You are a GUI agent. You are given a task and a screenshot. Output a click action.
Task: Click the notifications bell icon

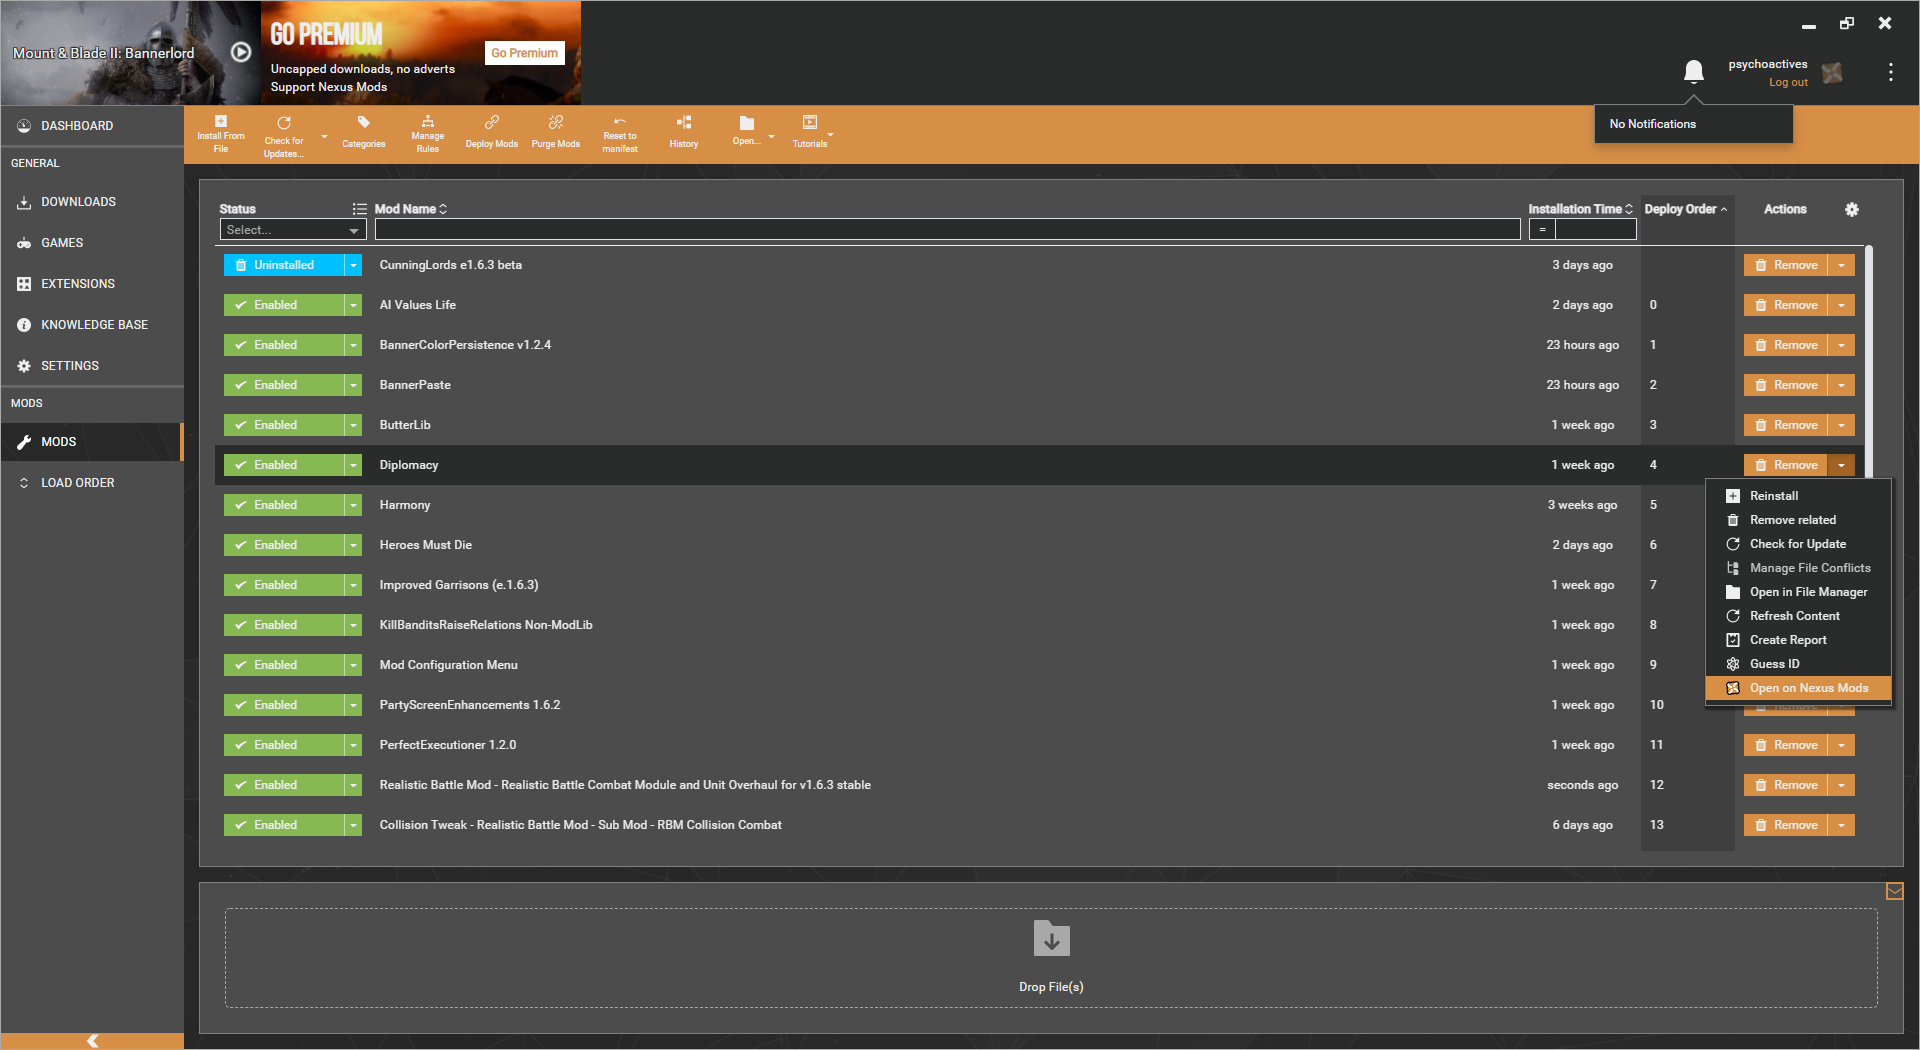click(1693, 71)
